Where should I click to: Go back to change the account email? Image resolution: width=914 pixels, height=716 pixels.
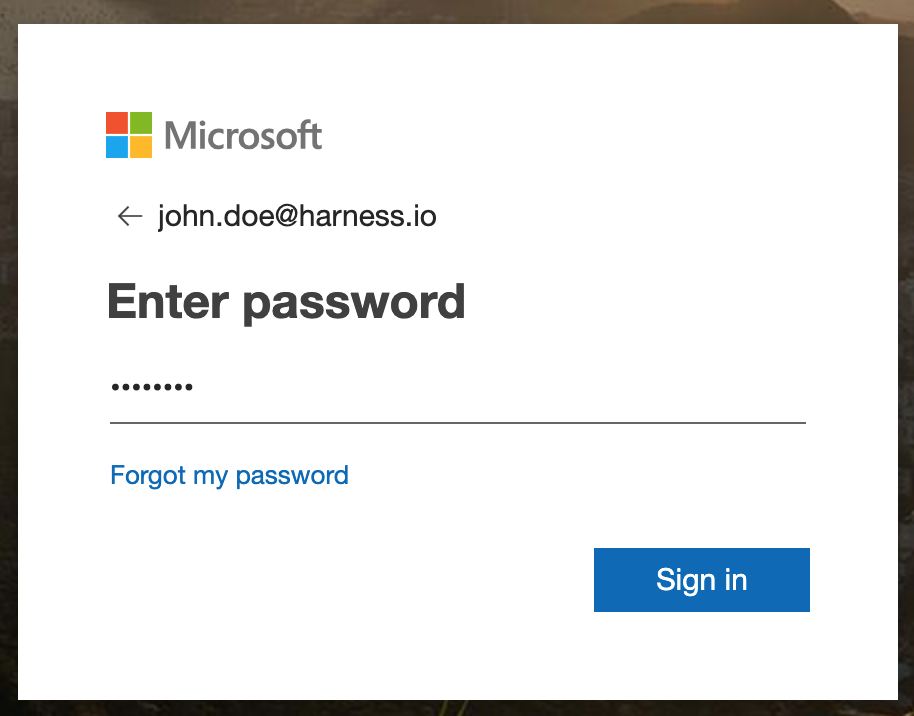click(129, 216)
